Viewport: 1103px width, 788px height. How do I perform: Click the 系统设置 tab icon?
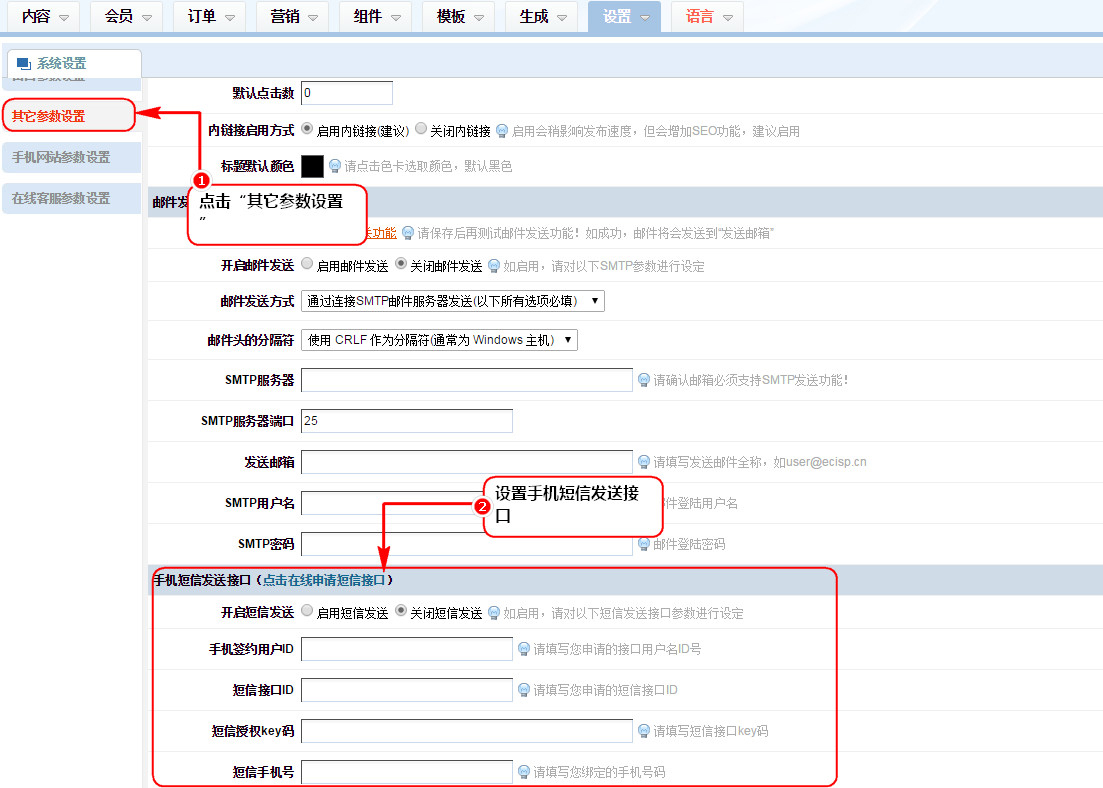tap(24, 64)
